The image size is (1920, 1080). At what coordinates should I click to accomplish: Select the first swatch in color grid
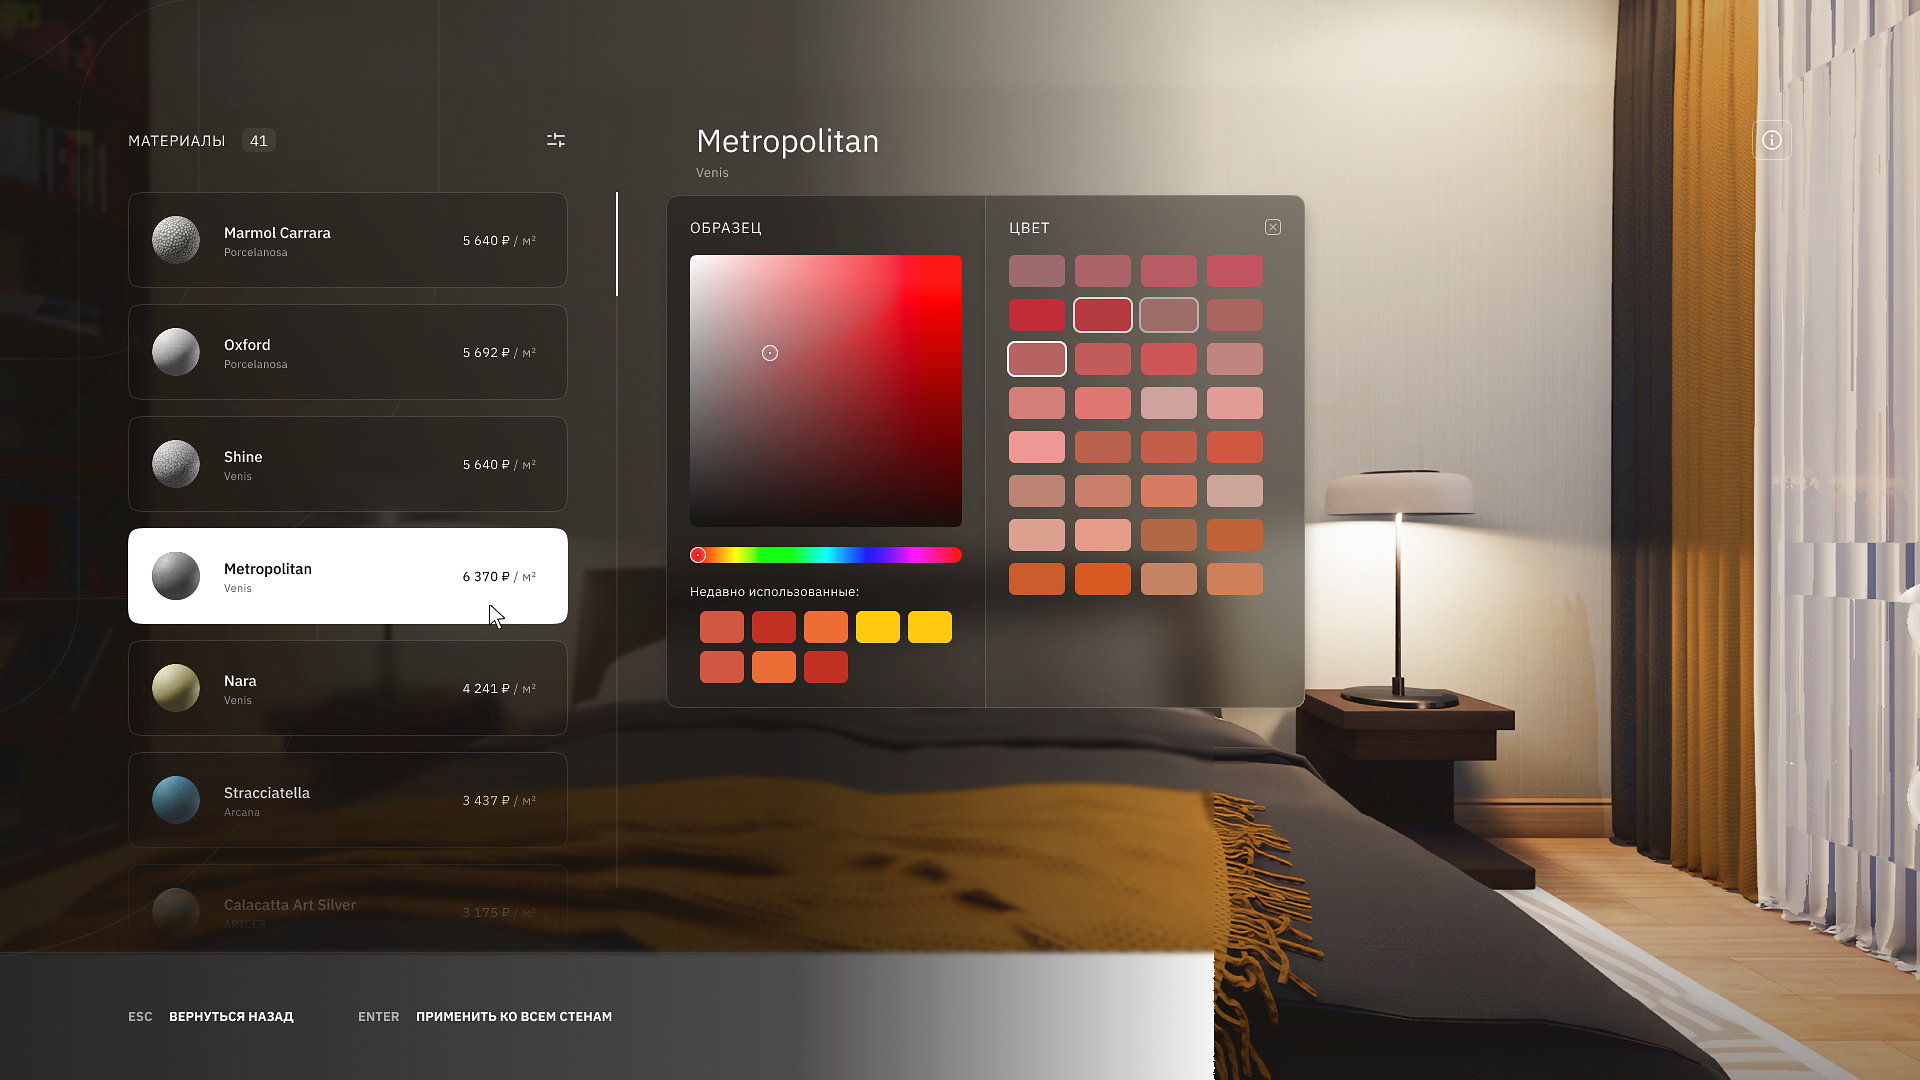point(1036,271)
